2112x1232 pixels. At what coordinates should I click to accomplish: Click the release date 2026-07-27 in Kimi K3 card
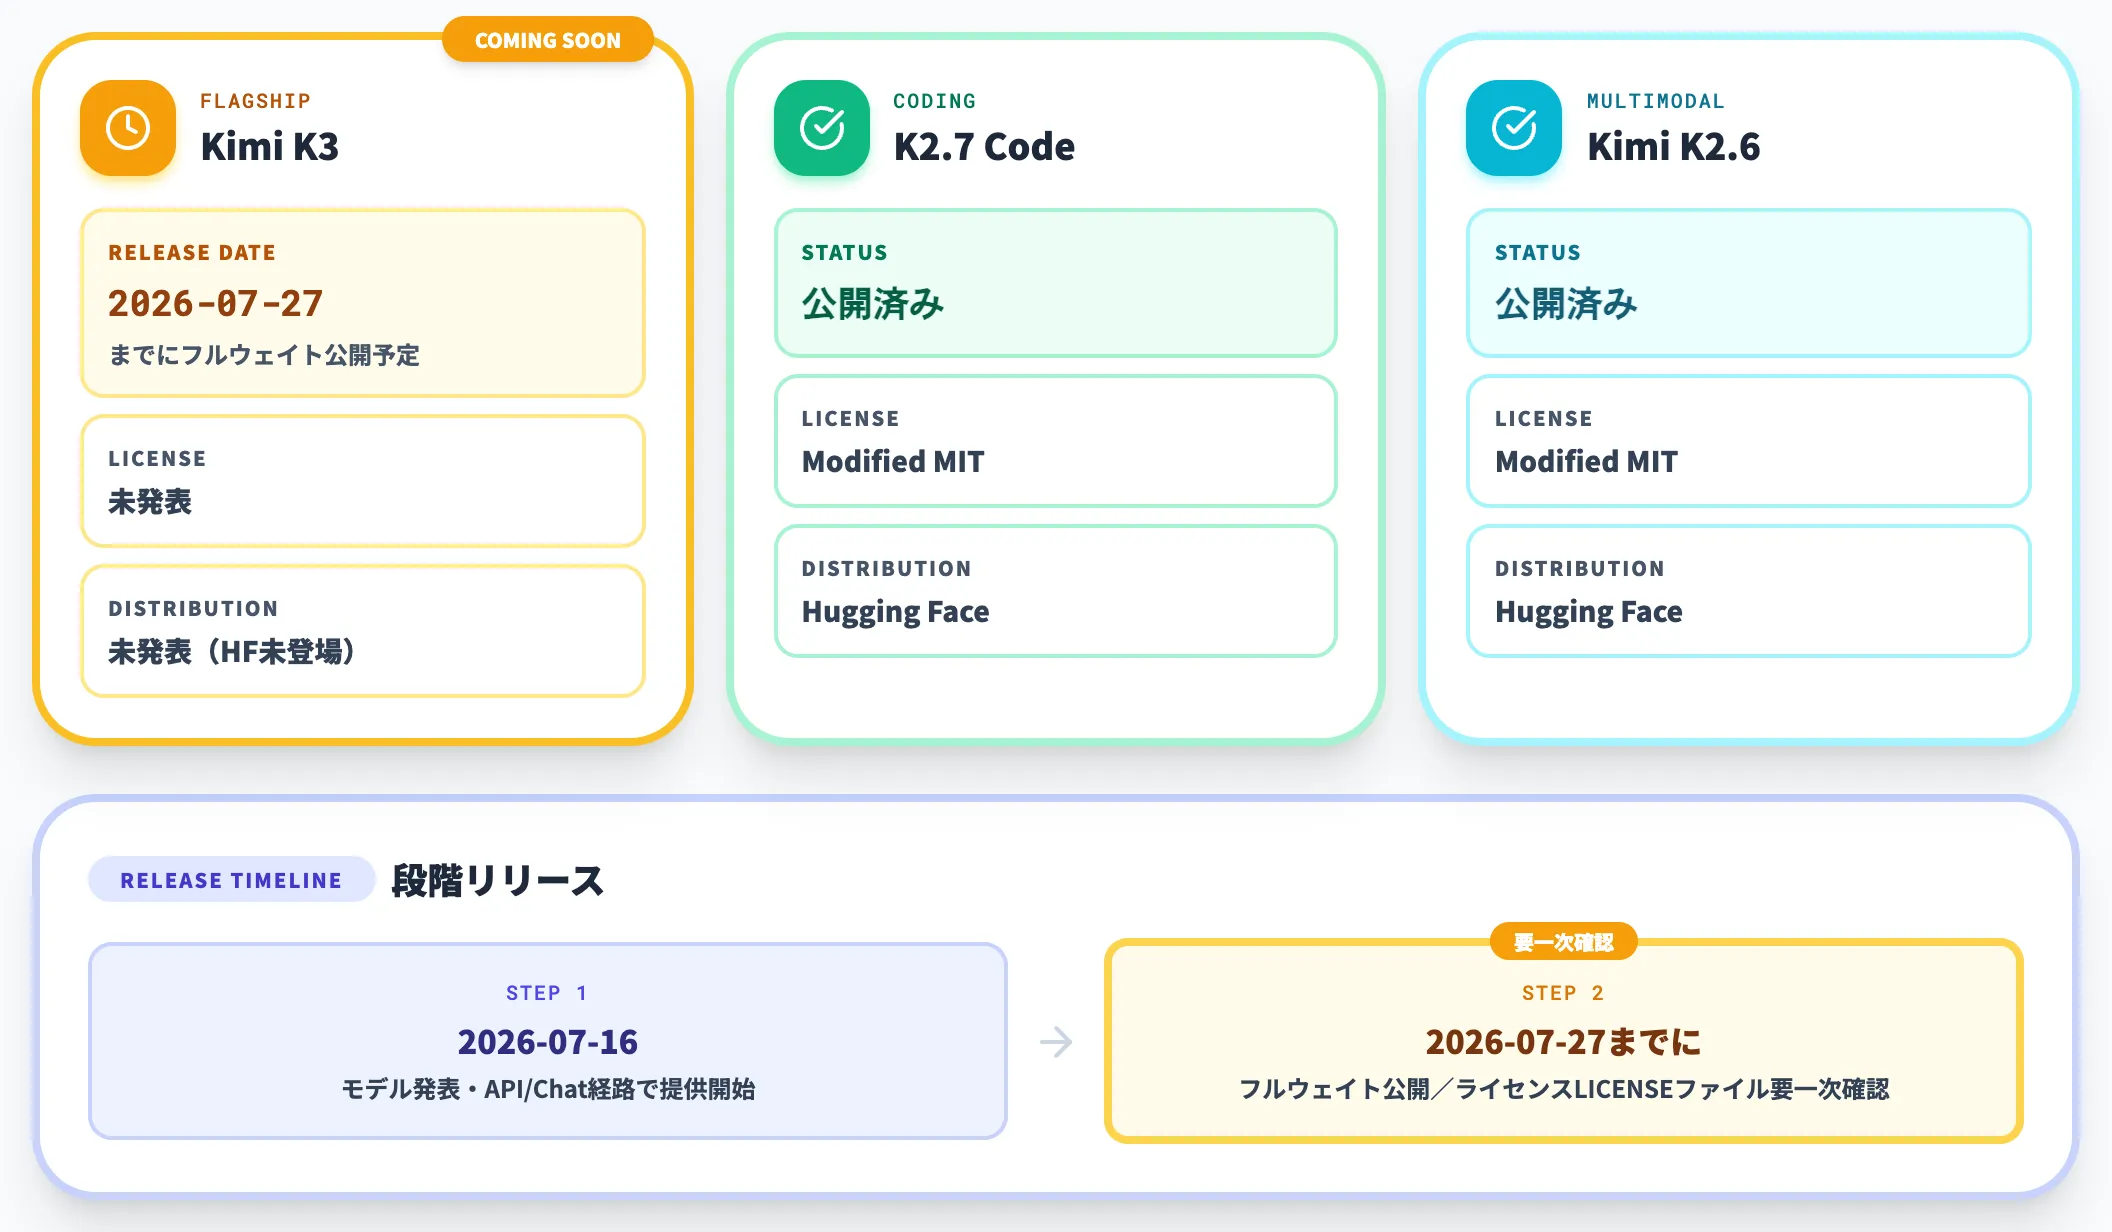coord(215,303)
